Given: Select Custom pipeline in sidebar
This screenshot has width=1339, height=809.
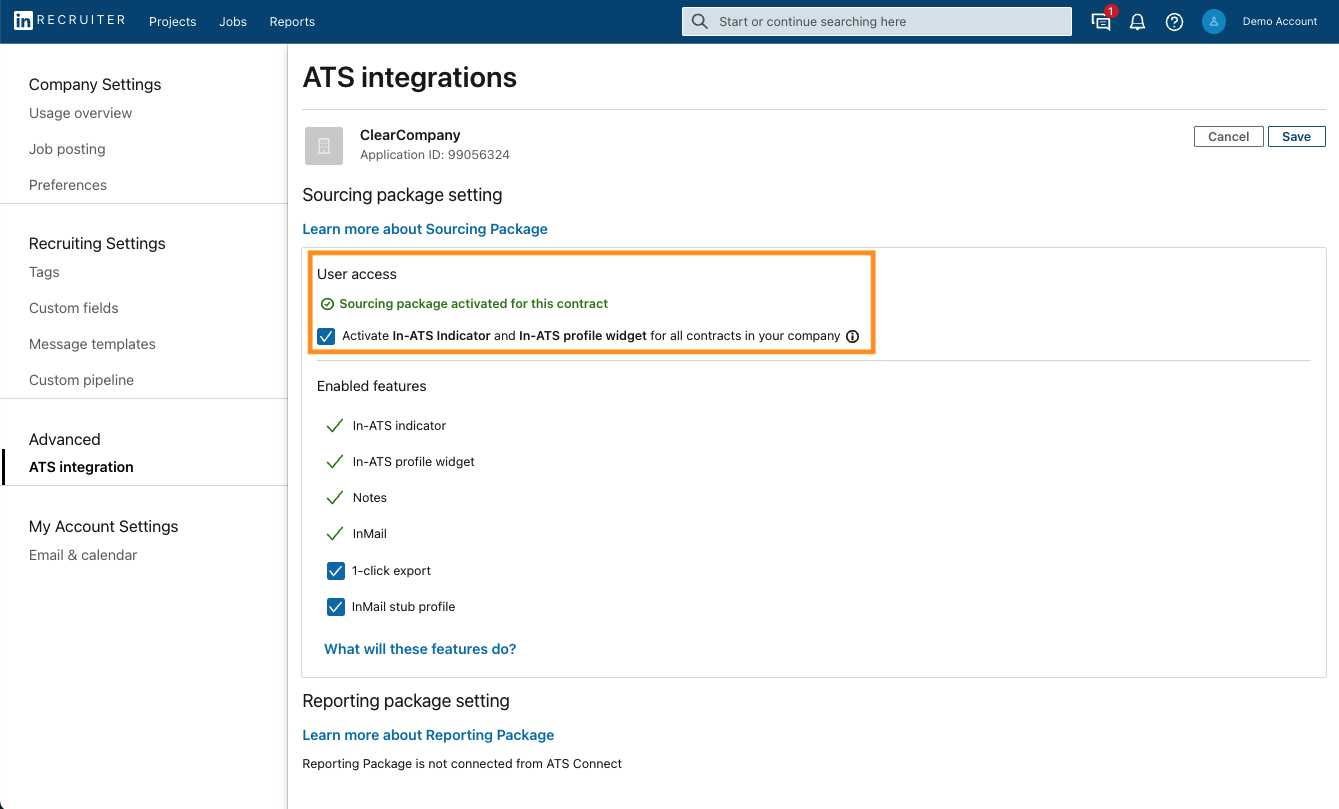Looking at the screenshot, I should pyautogui.click(x=81, y=380).
